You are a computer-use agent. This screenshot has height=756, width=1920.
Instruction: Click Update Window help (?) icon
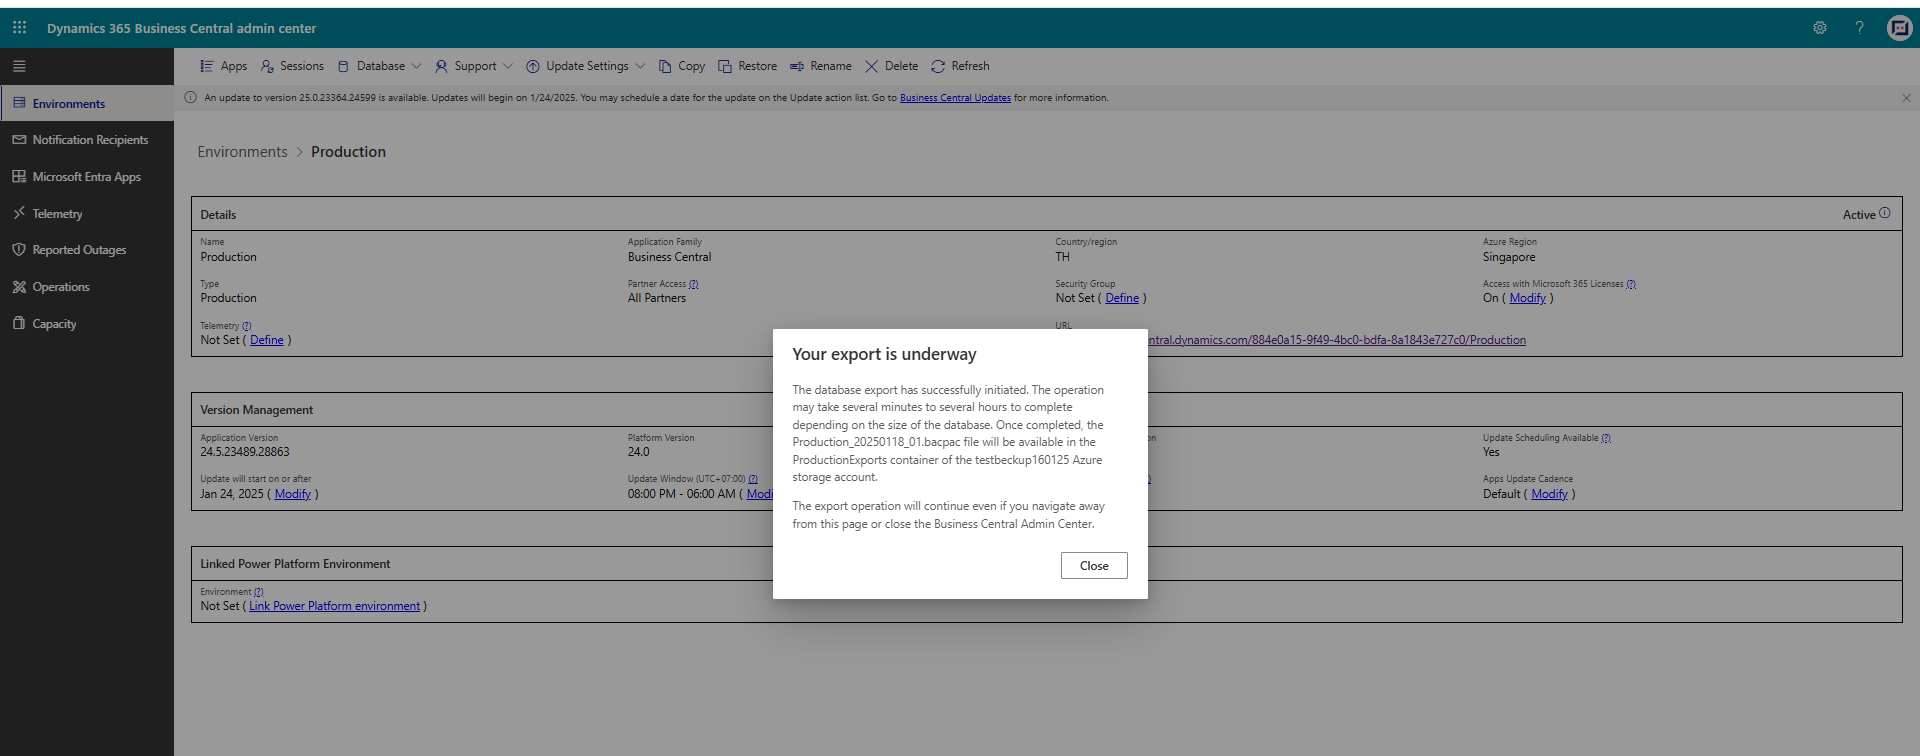click(753, 479)
